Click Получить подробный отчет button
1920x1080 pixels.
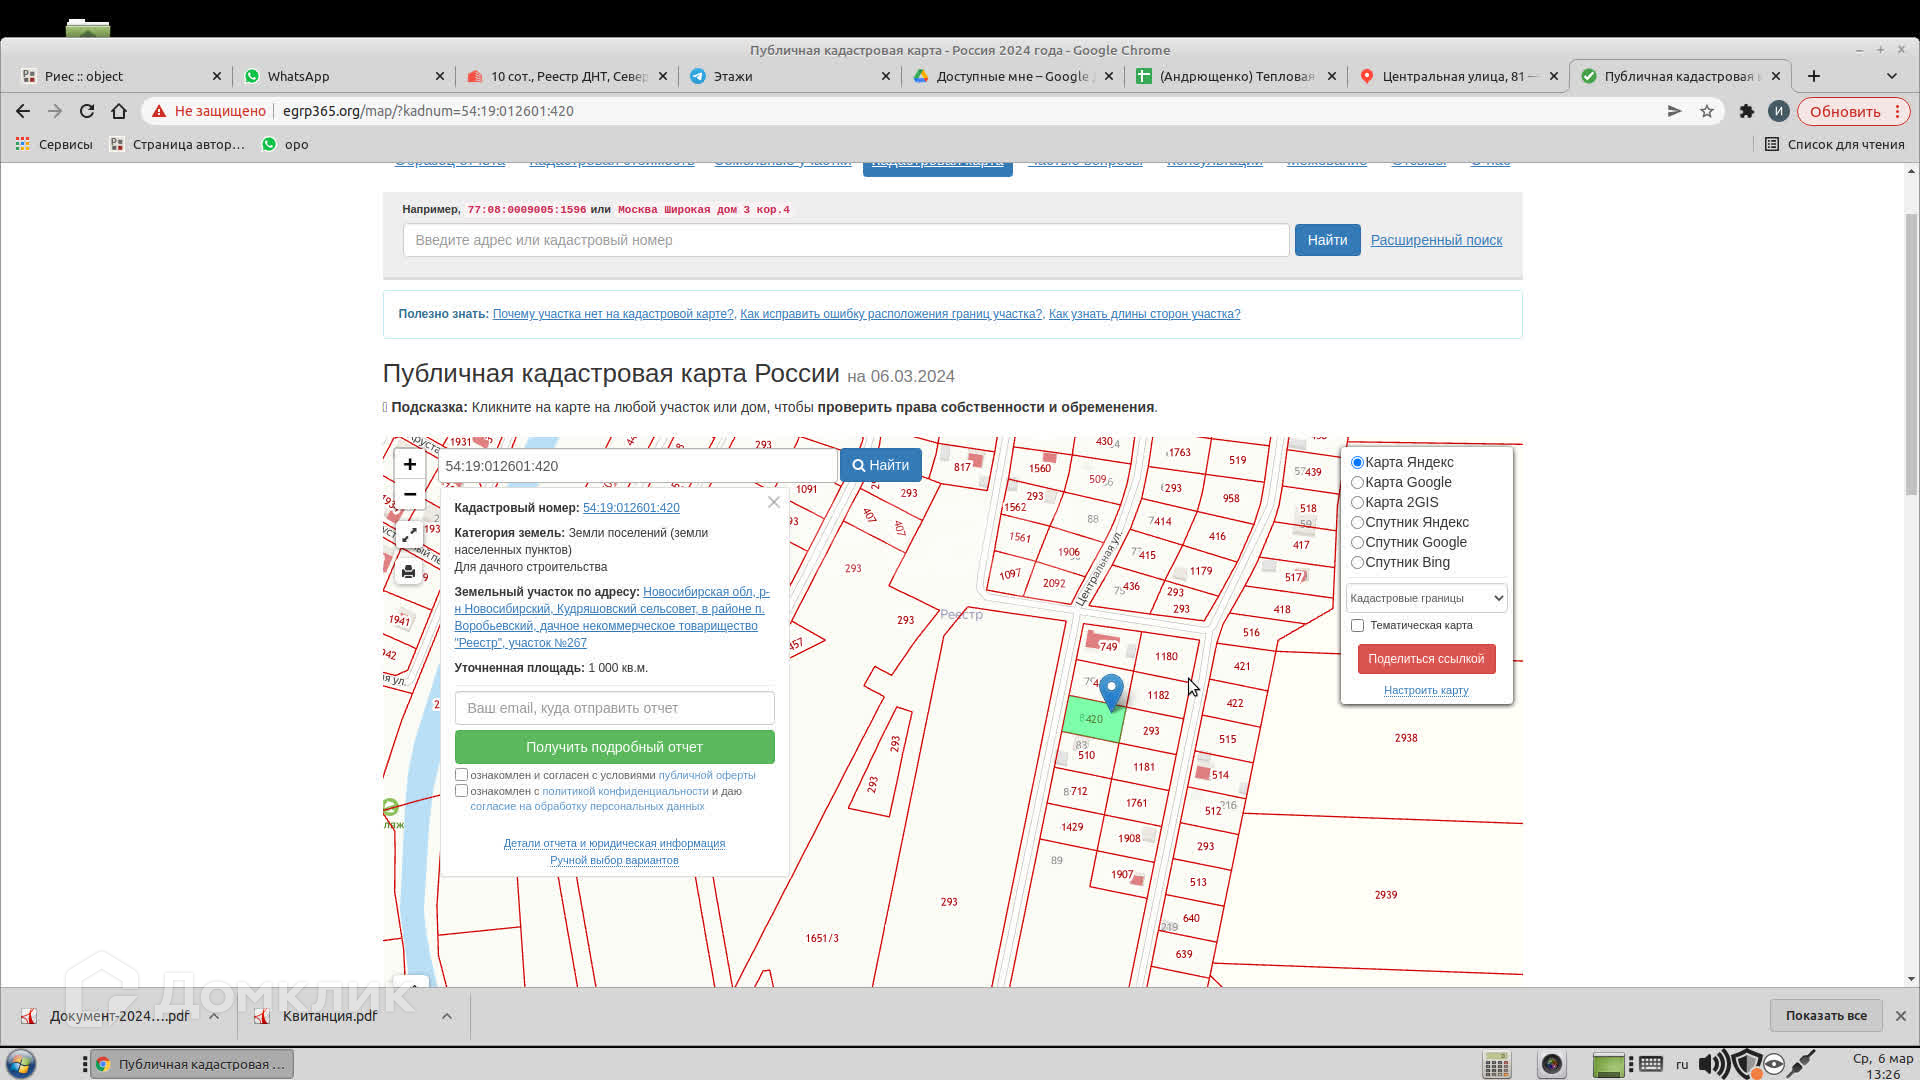614,747
